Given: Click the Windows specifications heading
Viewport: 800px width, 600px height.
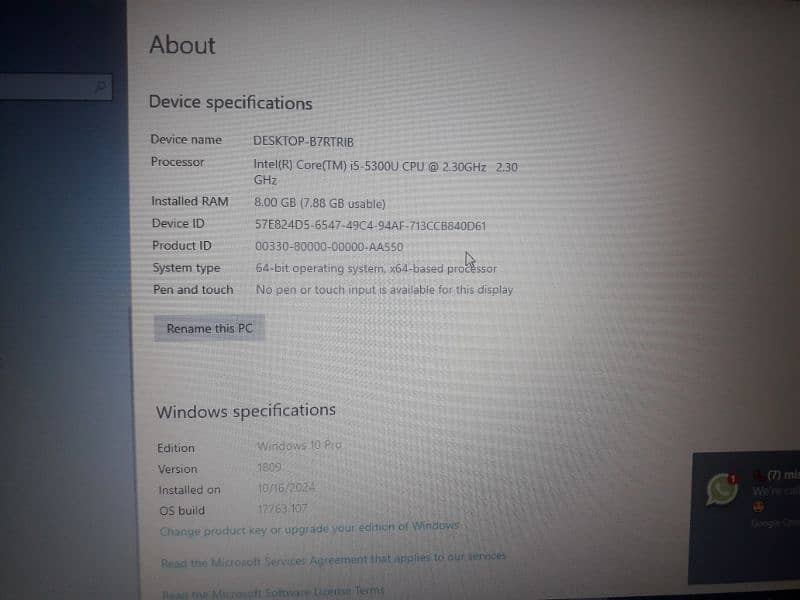Looking at the screenshot, I should [x=246, y=411].
